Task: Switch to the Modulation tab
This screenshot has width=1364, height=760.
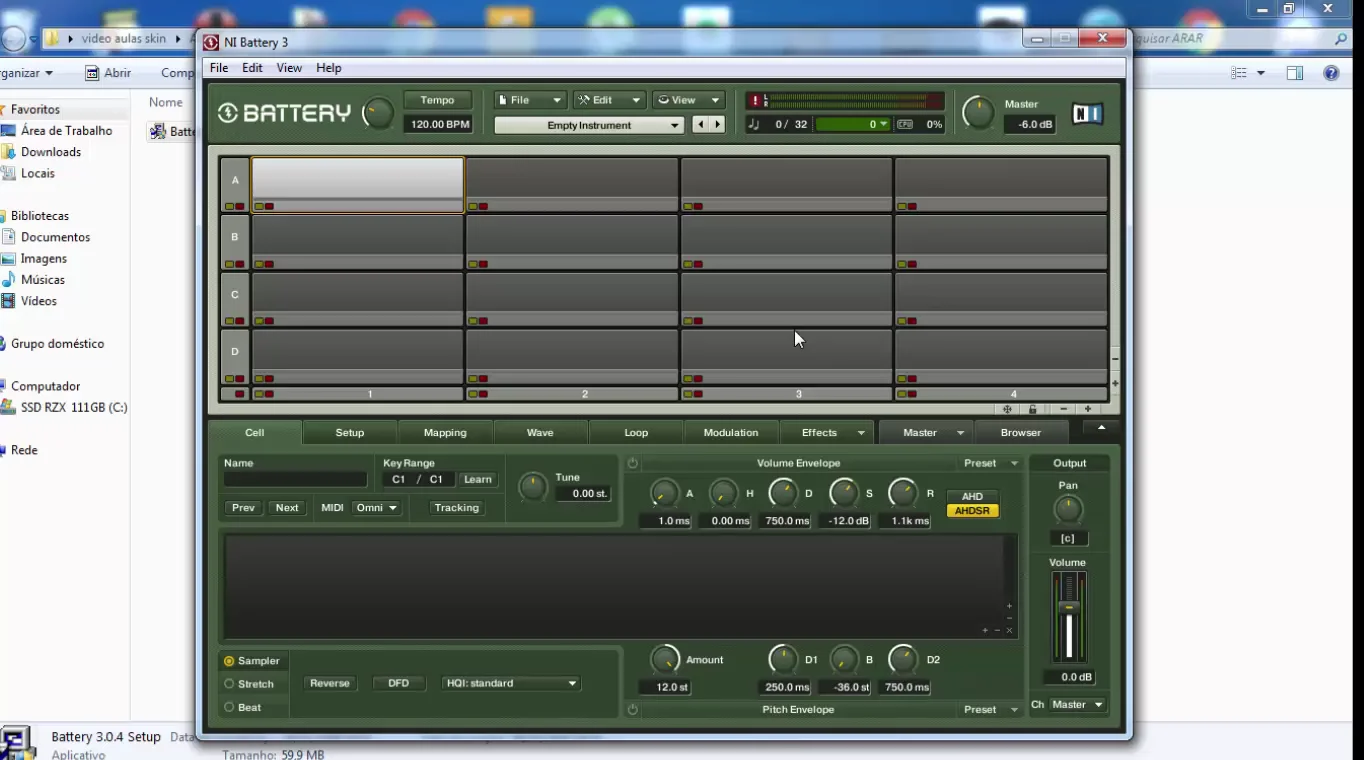Action: tap(731, 433)
